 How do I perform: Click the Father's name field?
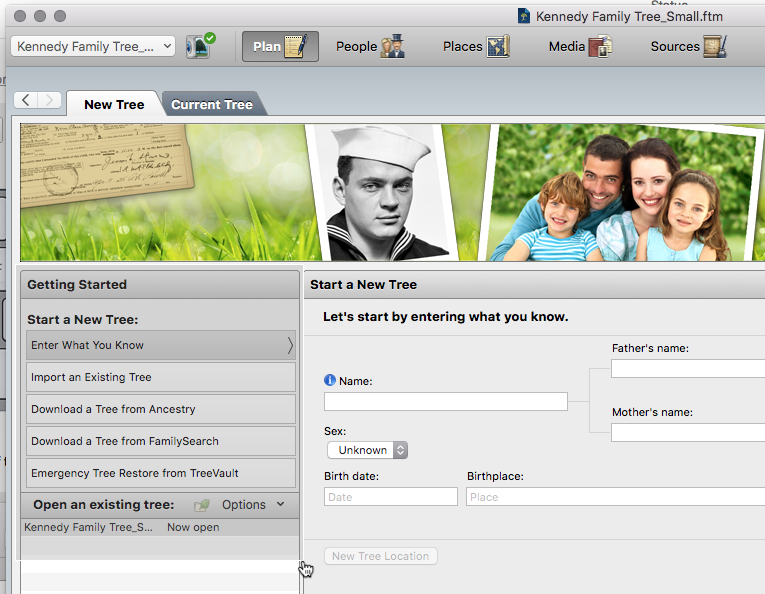coord(688,369)
